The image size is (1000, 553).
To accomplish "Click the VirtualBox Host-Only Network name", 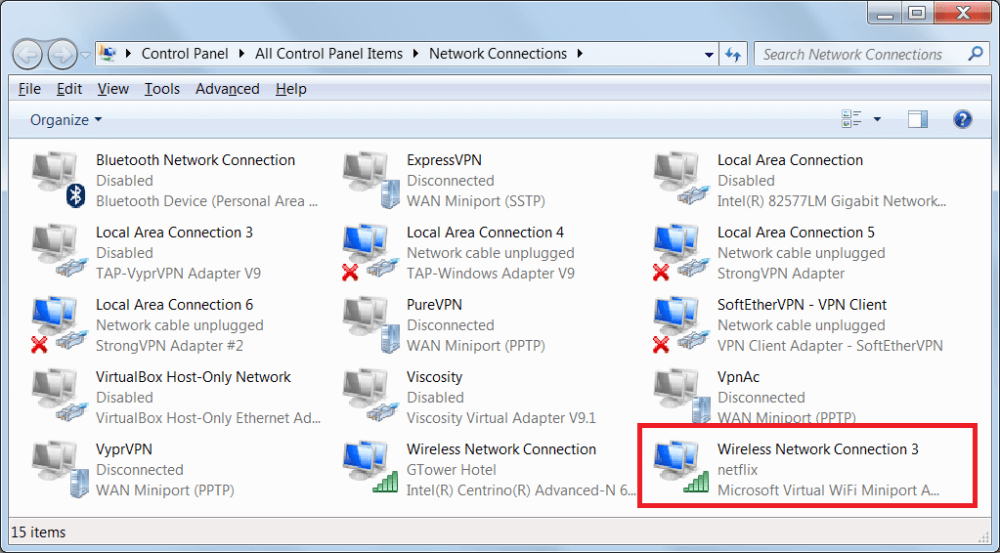I will pyautogui.click(x=193, y=377).
